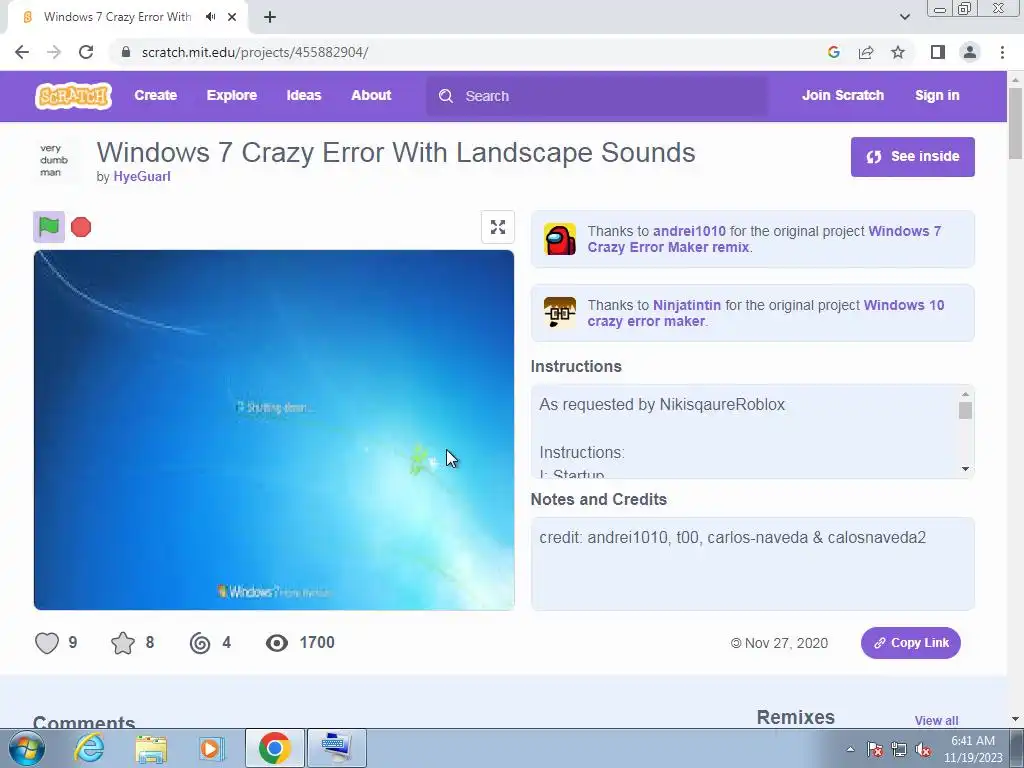Viewport: 1024px width, 768px height.
Task: Toggle Chrome side panel
Action: pos(938,52)
